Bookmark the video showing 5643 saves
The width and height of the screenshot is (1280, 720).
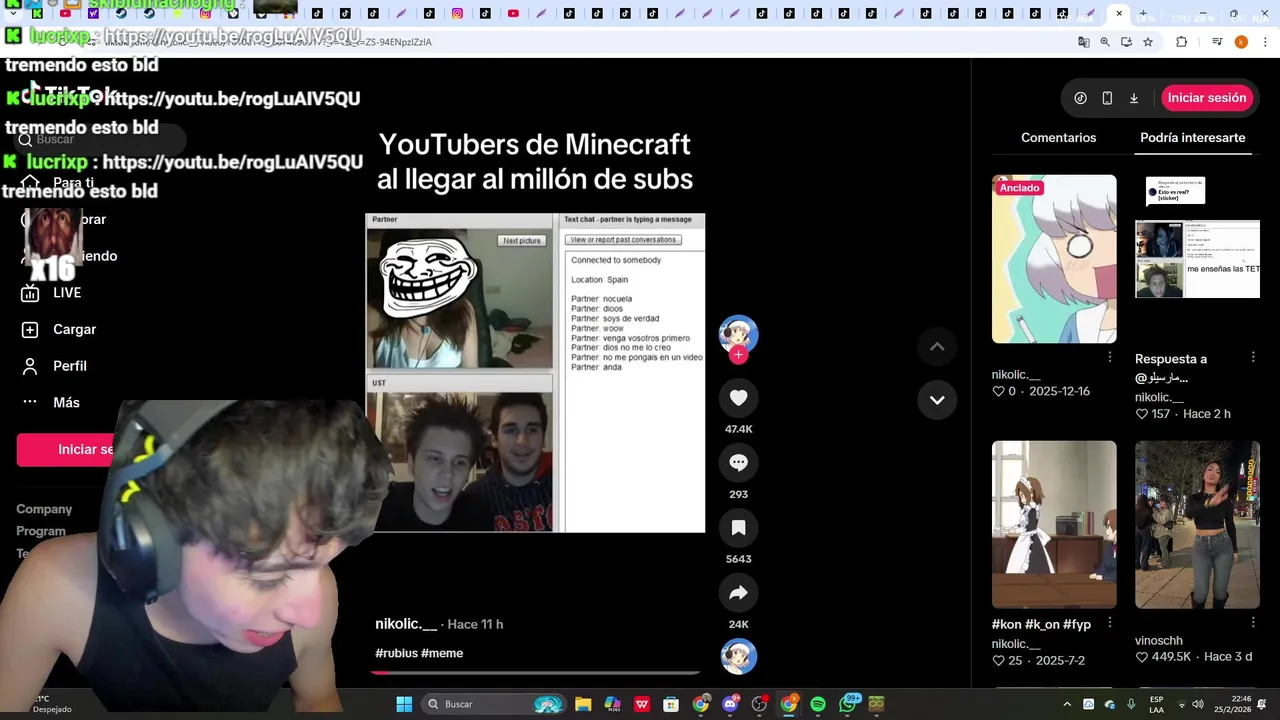(x=738, y=528)
